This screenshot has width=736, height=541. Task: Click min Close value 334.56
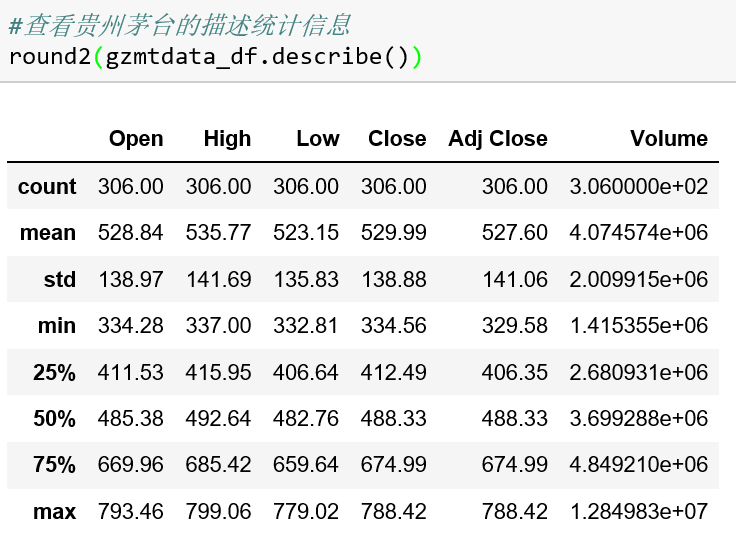click(394, 325)
